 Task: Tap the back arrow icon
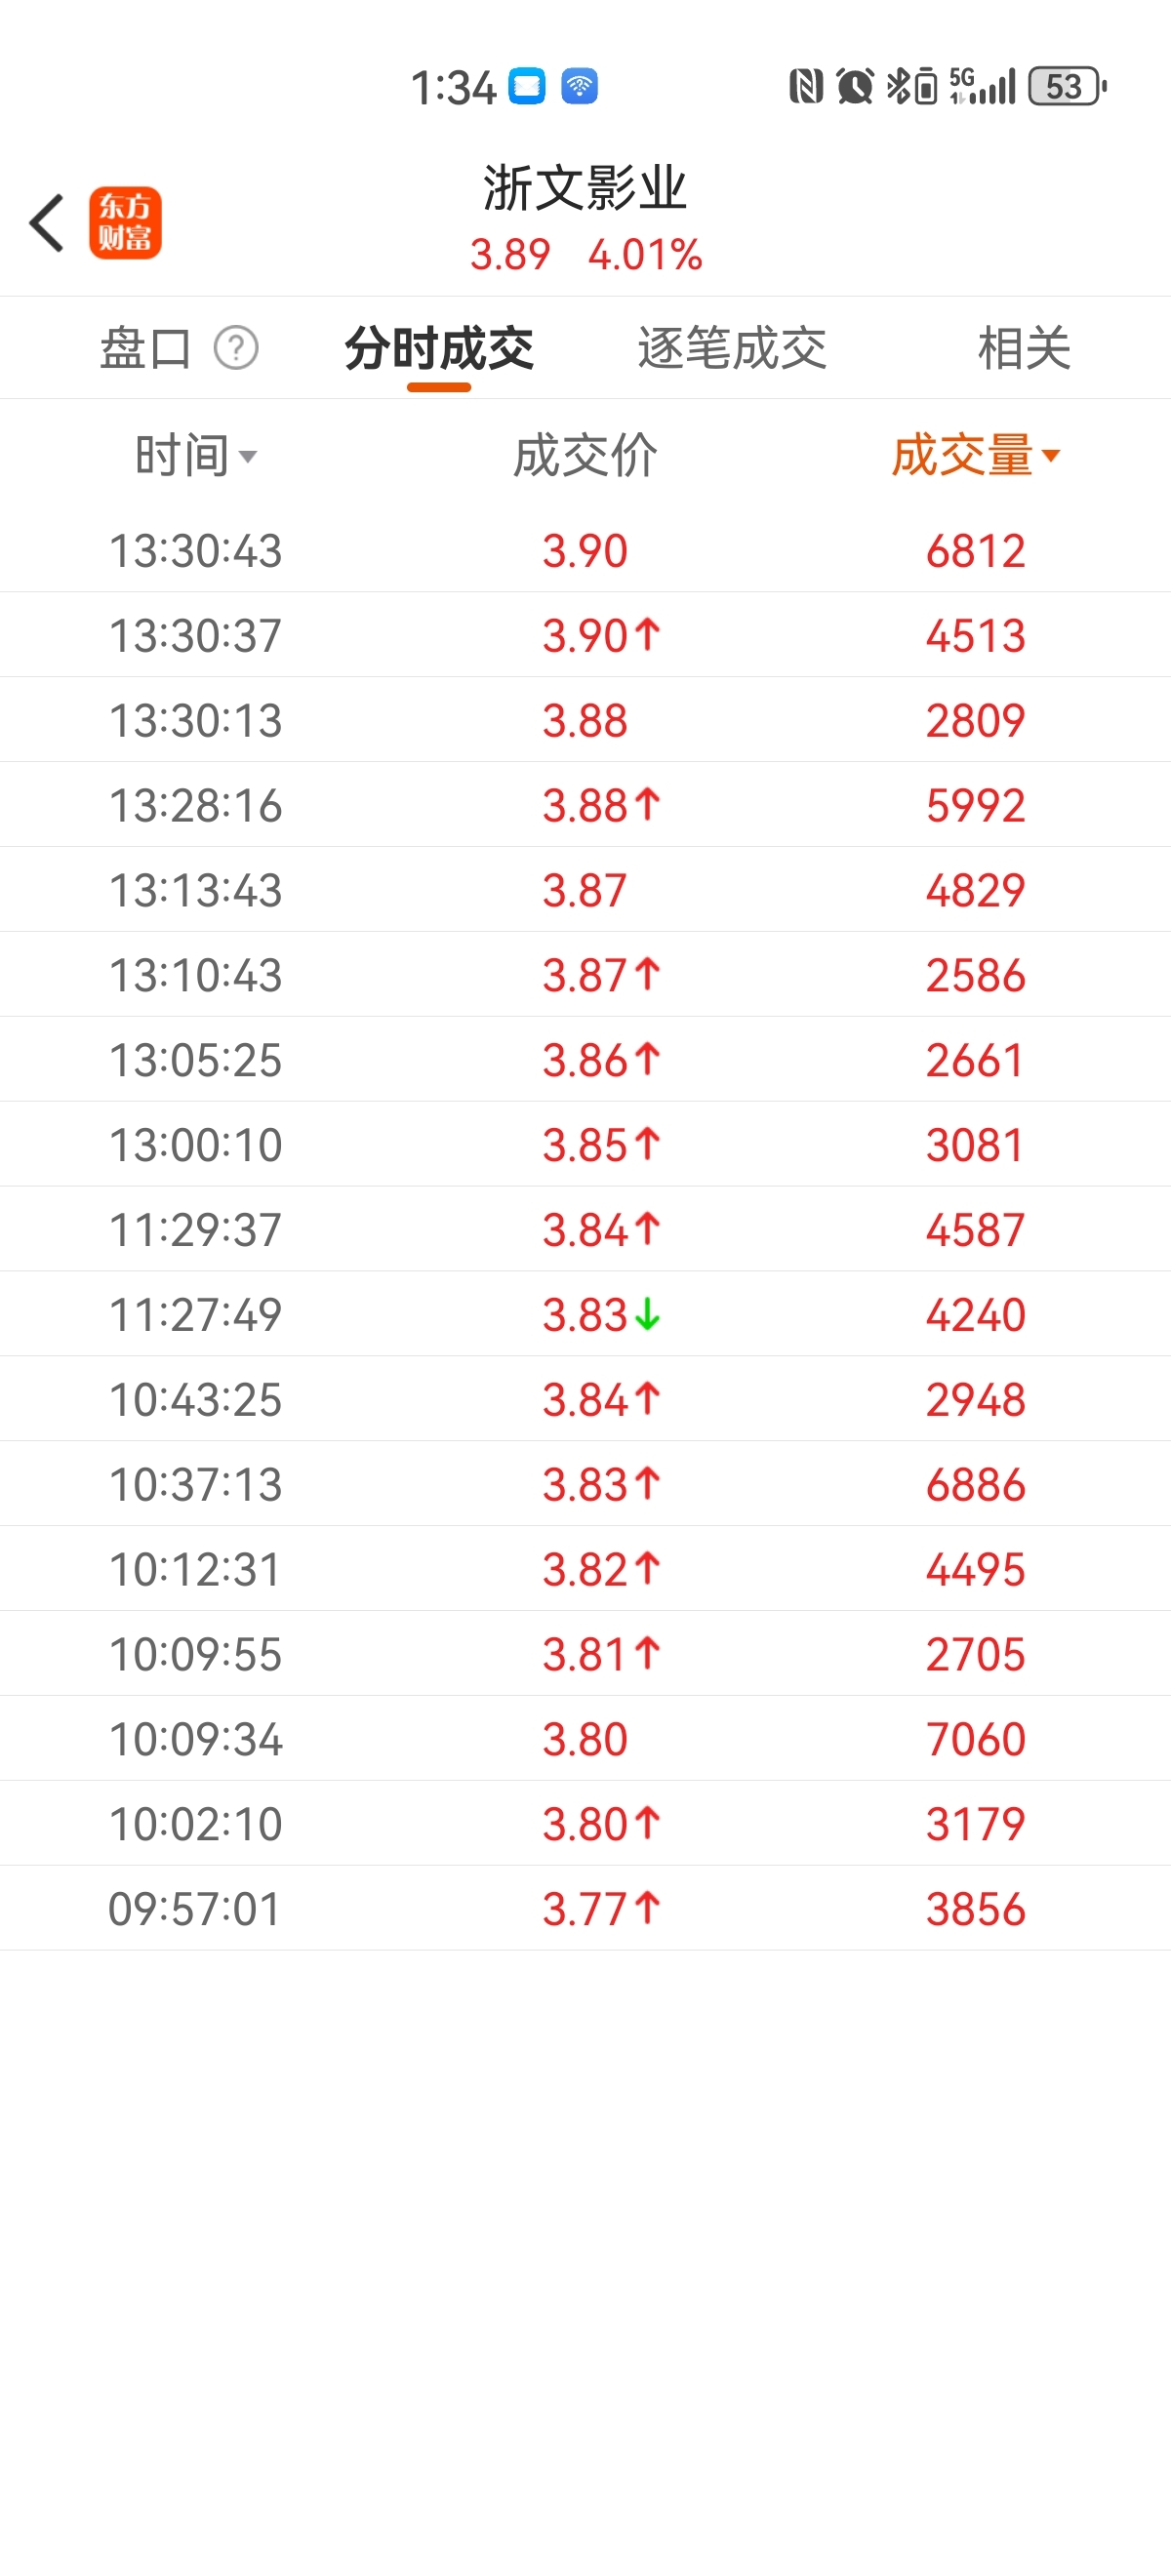click(46, 223)
